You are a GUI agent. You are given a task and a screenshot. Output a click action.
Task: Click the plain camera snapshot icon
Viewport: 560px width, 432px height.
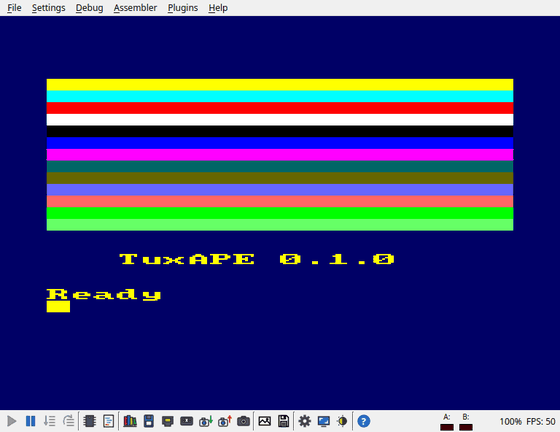click(244, 421)
